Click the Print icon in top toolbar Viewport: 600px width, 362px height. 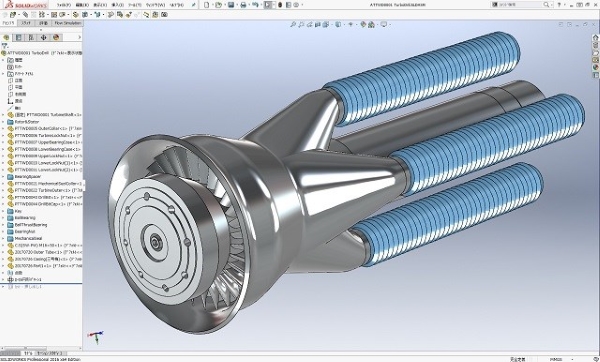click(243, 5)
